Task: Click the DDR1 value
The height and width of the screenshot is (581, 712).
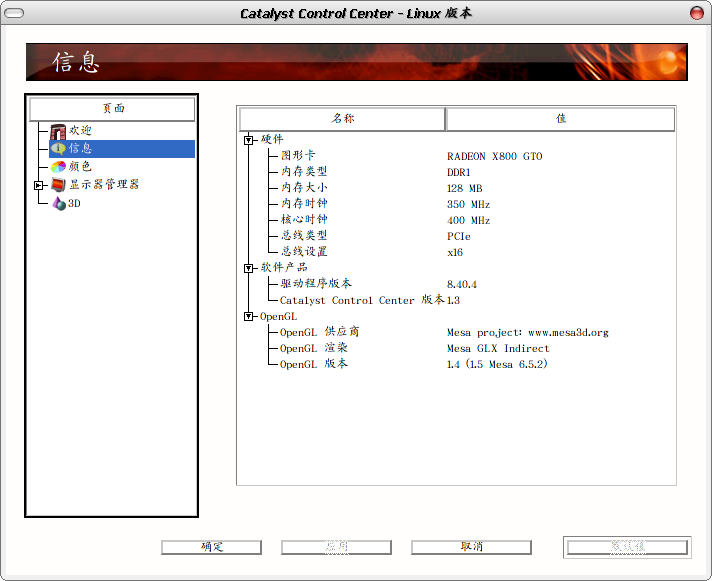Action: click(x=459, y=172)
